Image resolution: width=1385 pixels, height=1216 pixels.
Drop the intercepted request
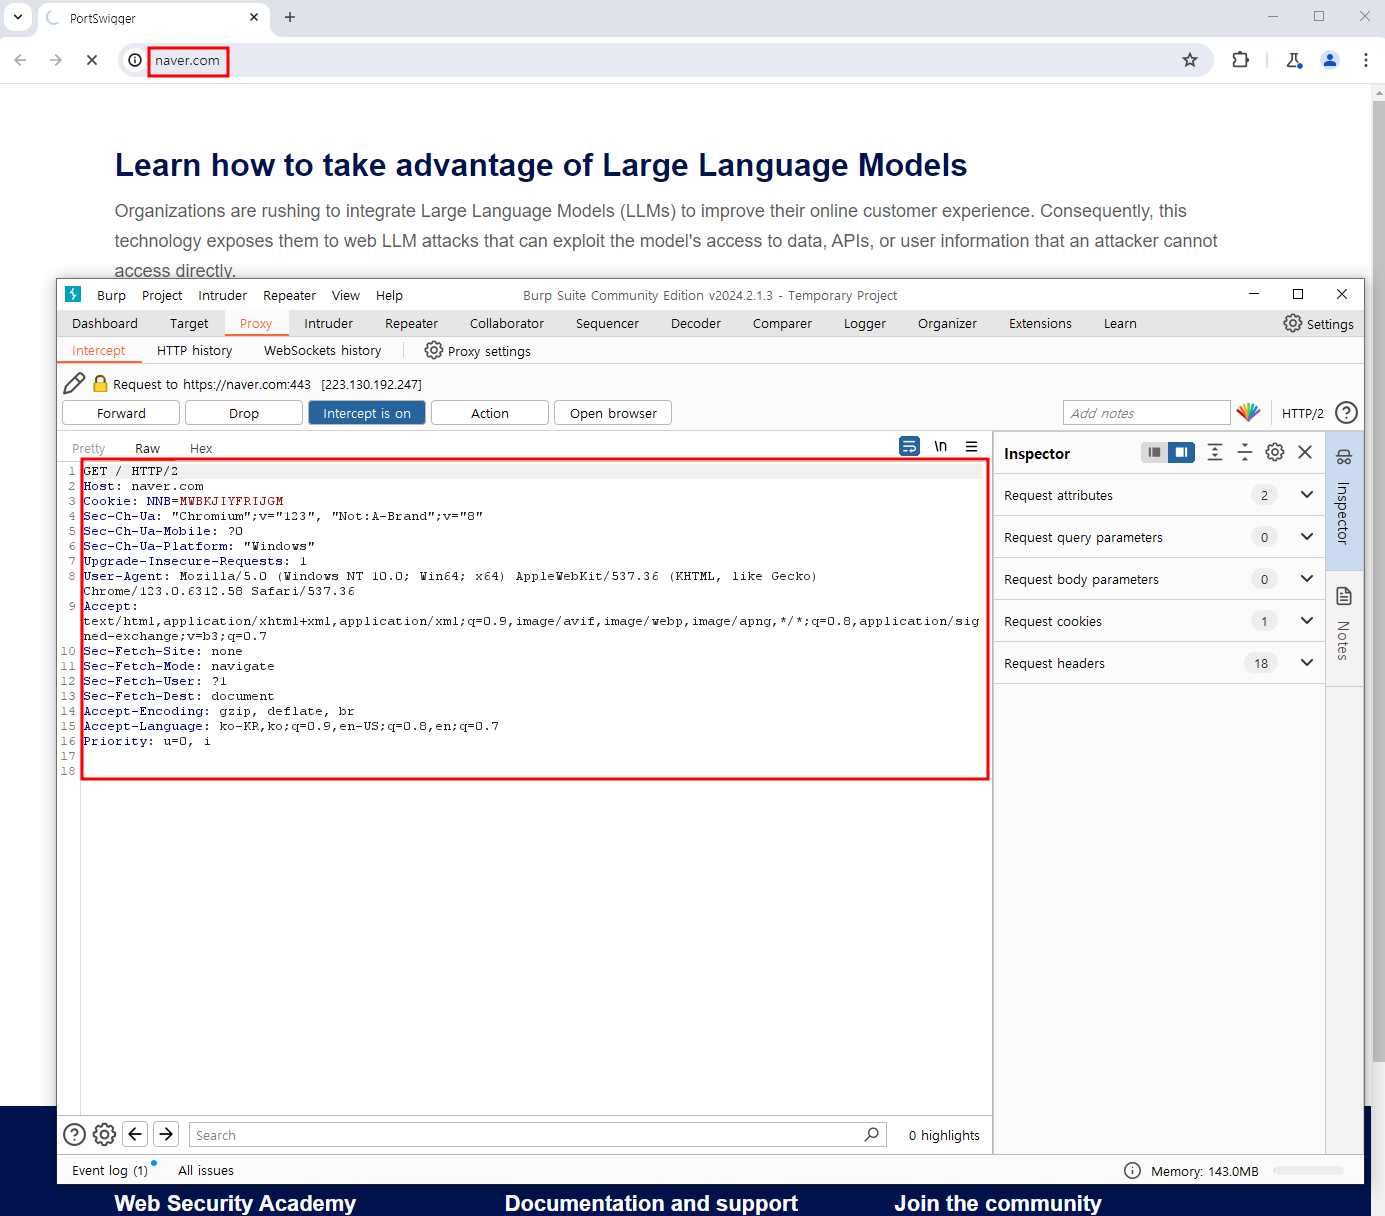[x=244, y=412]
